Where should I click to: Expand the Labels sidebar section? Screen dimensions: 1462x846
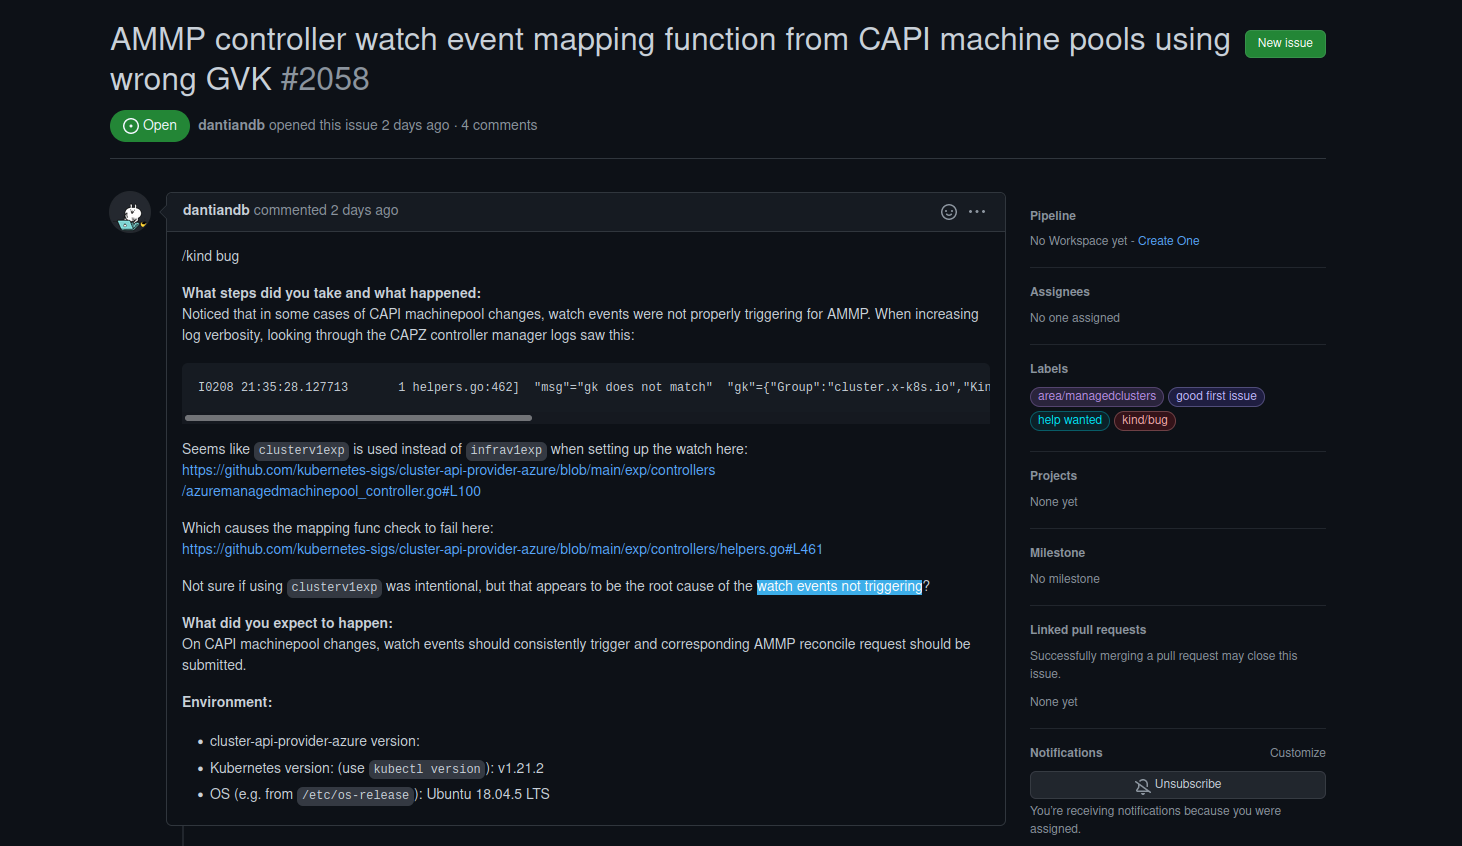pos(1048,369)
